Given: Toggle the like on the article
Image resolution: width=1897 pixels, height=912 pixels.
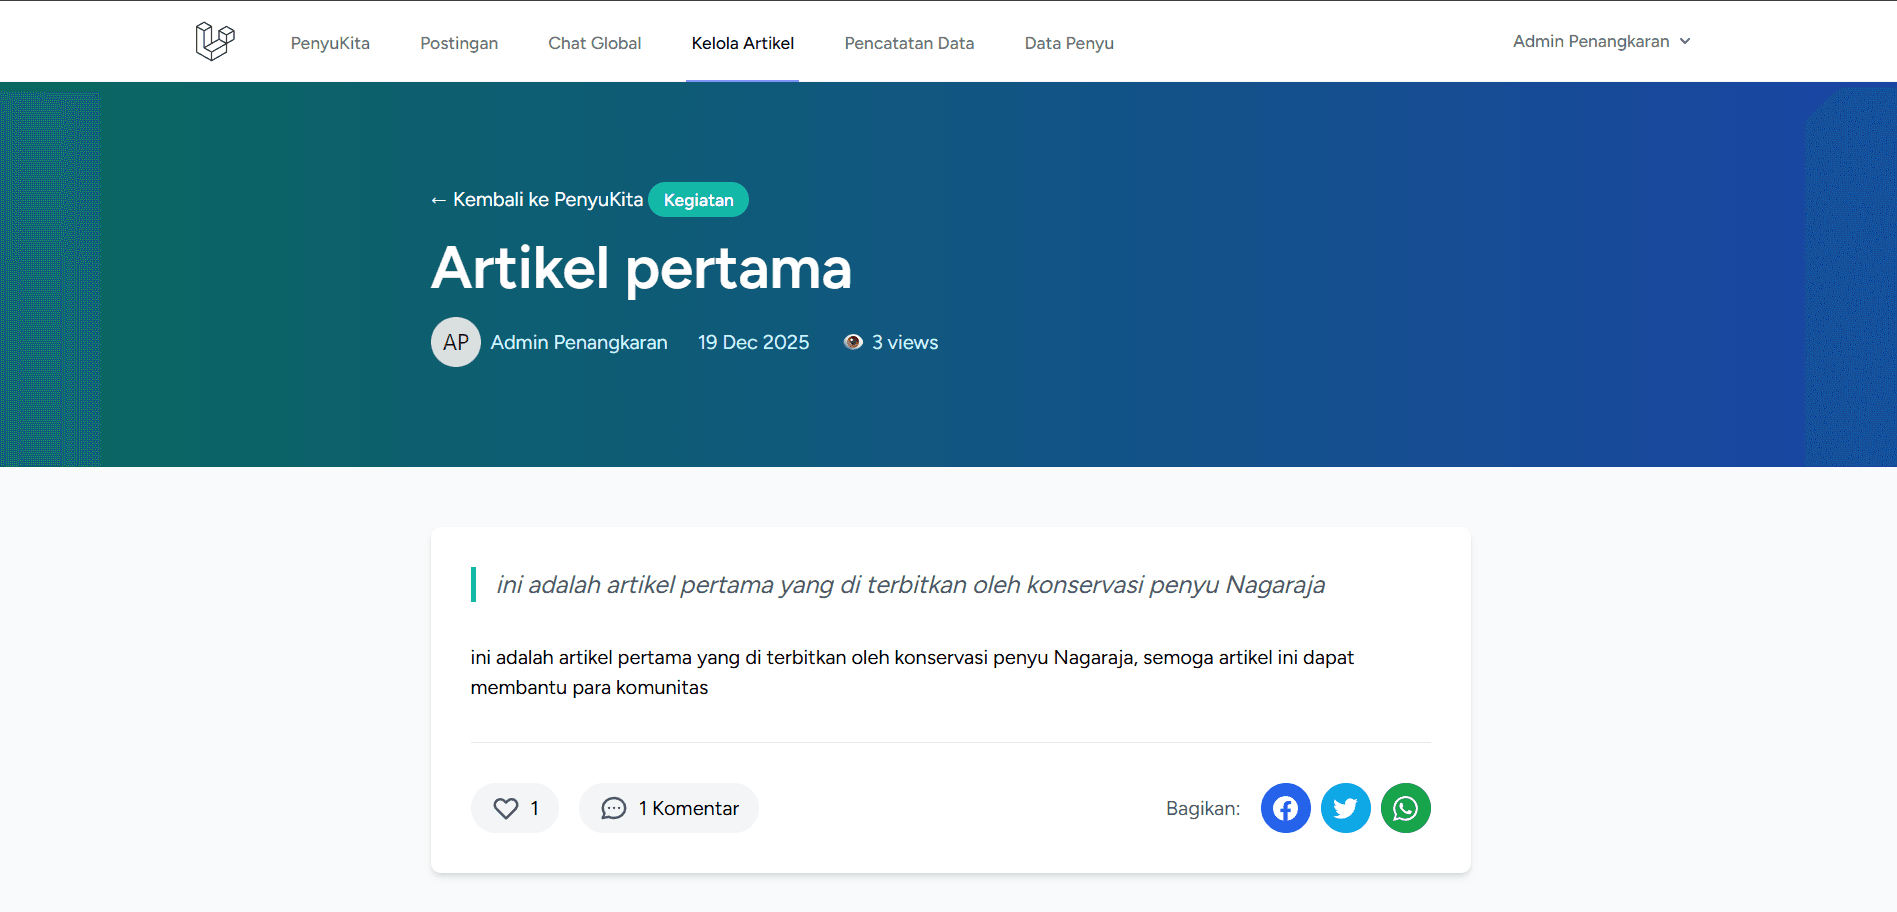Looking at the screenshot, I should 514,808.
